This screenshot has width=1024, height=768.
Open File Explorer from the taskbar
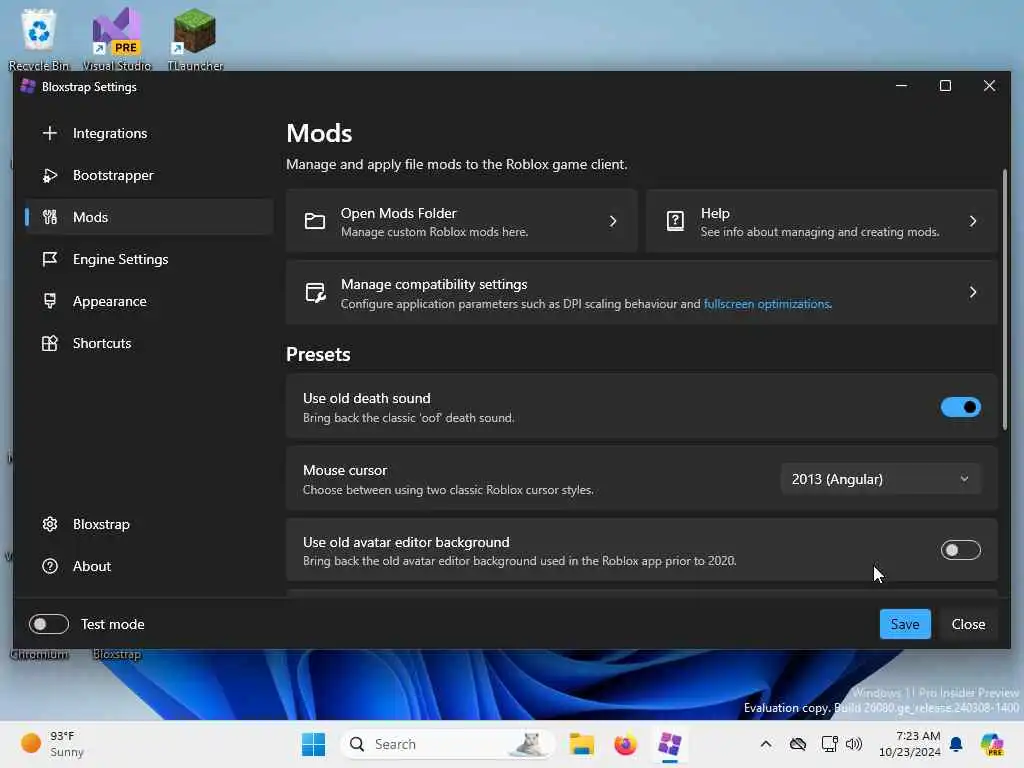coord(581,744)
